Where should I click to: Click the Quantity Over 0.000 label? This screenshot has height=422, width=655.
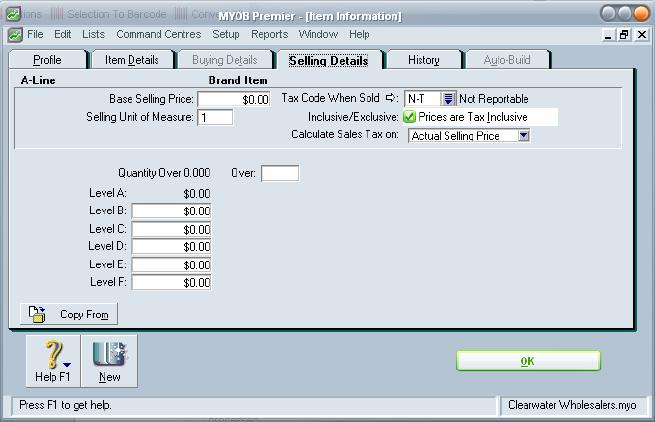pos(164,173)
